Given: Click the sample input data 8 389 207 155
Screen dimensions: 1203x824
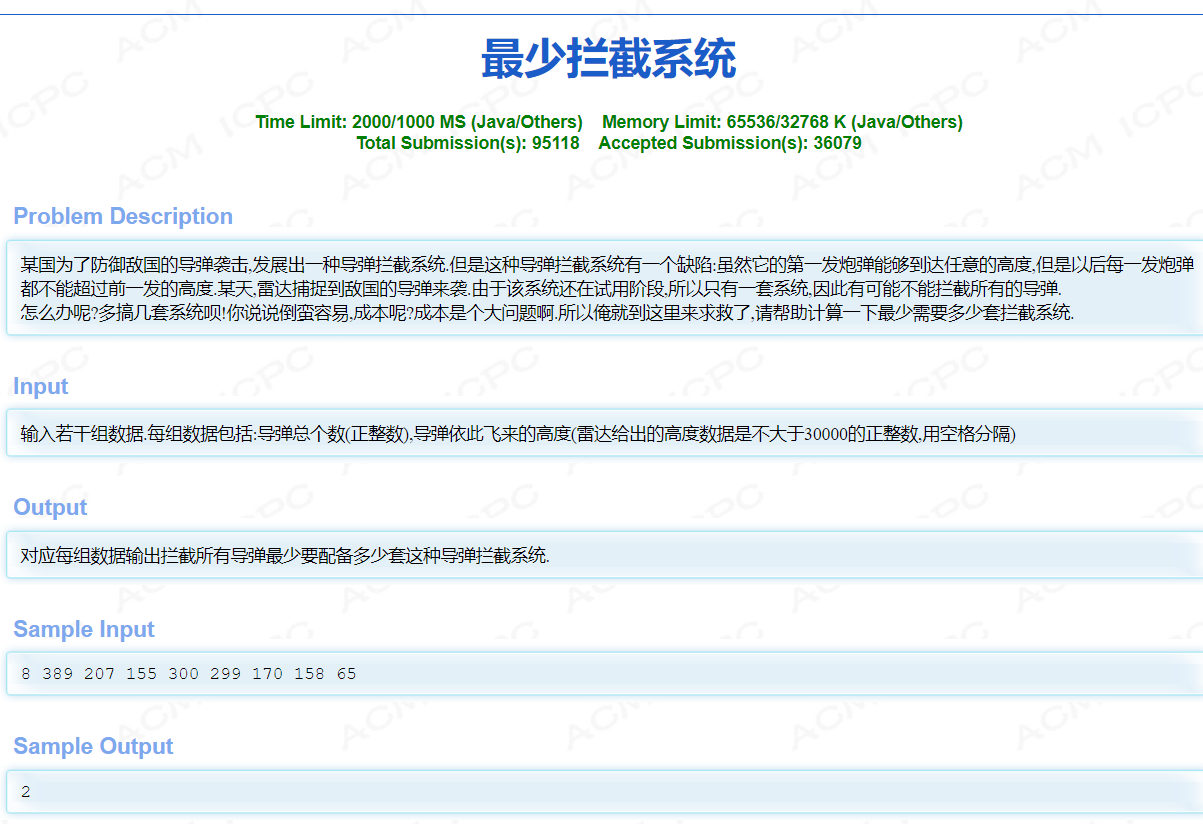Looking at the screenshot, I should (188, 674).
